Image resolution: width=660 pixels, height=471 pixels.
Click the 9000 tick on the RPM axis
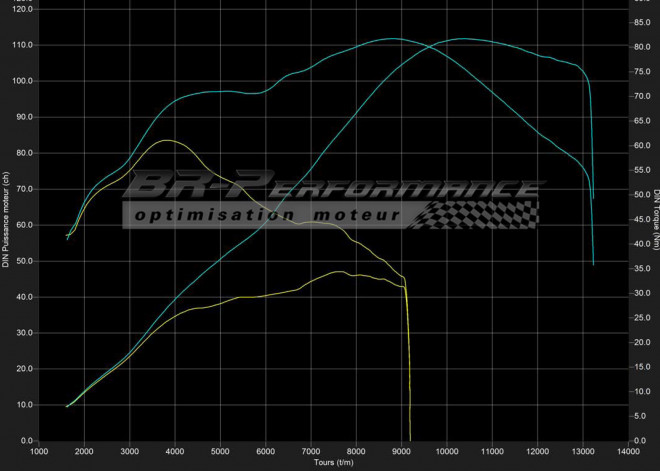tap(402, 451)
